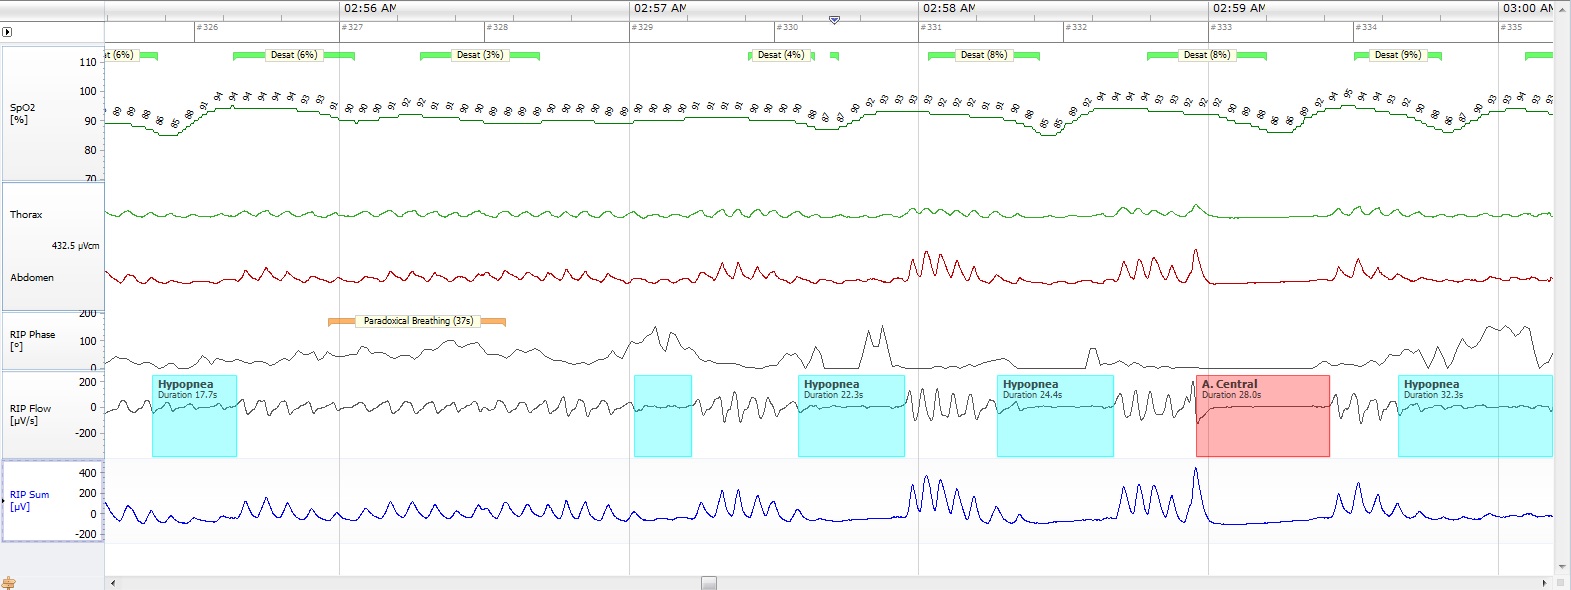1571x590 pixels.
Task: Select the unlabeled cyan event block
Action: (663, 416)
